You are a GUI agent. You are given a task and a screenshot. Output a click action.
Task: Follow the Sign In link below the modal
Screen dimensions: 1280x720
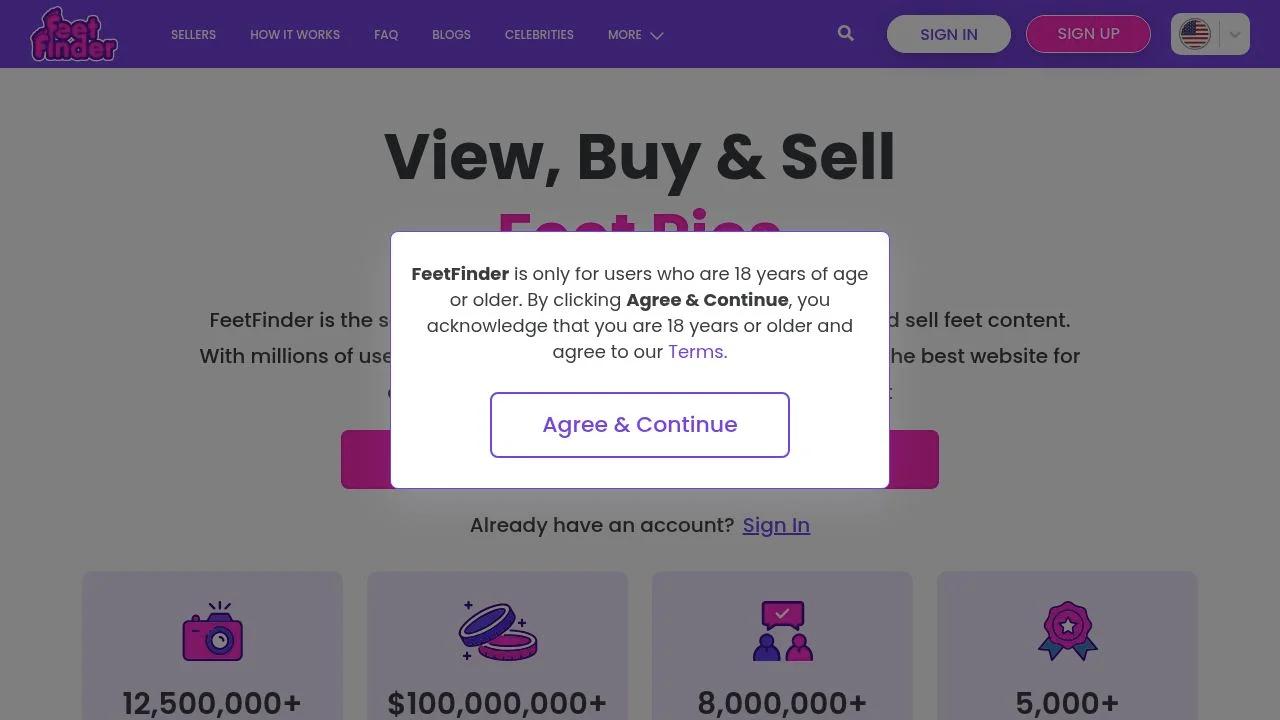[x=776, y=525]
